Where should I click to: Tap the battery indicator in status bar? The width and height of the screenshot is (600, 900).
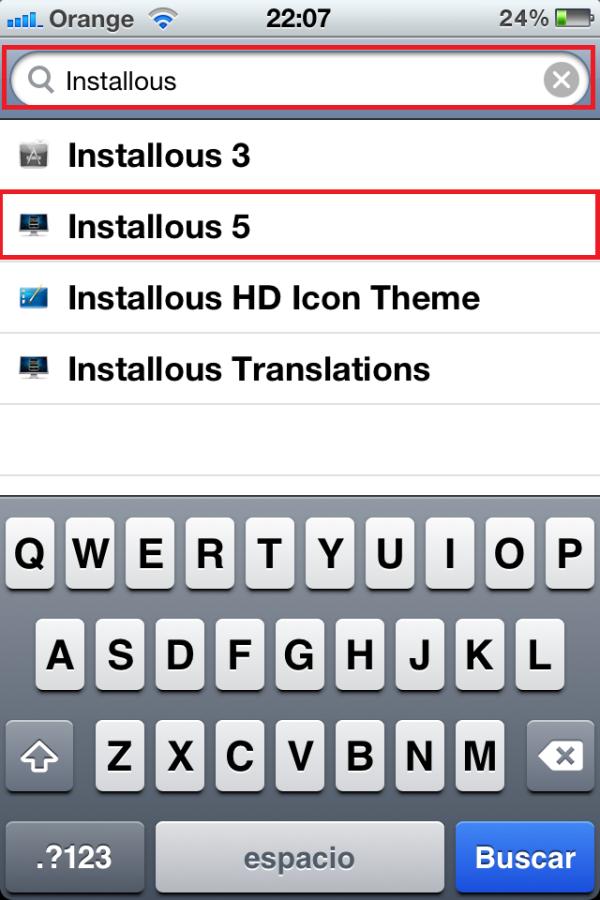coord(573,18)
